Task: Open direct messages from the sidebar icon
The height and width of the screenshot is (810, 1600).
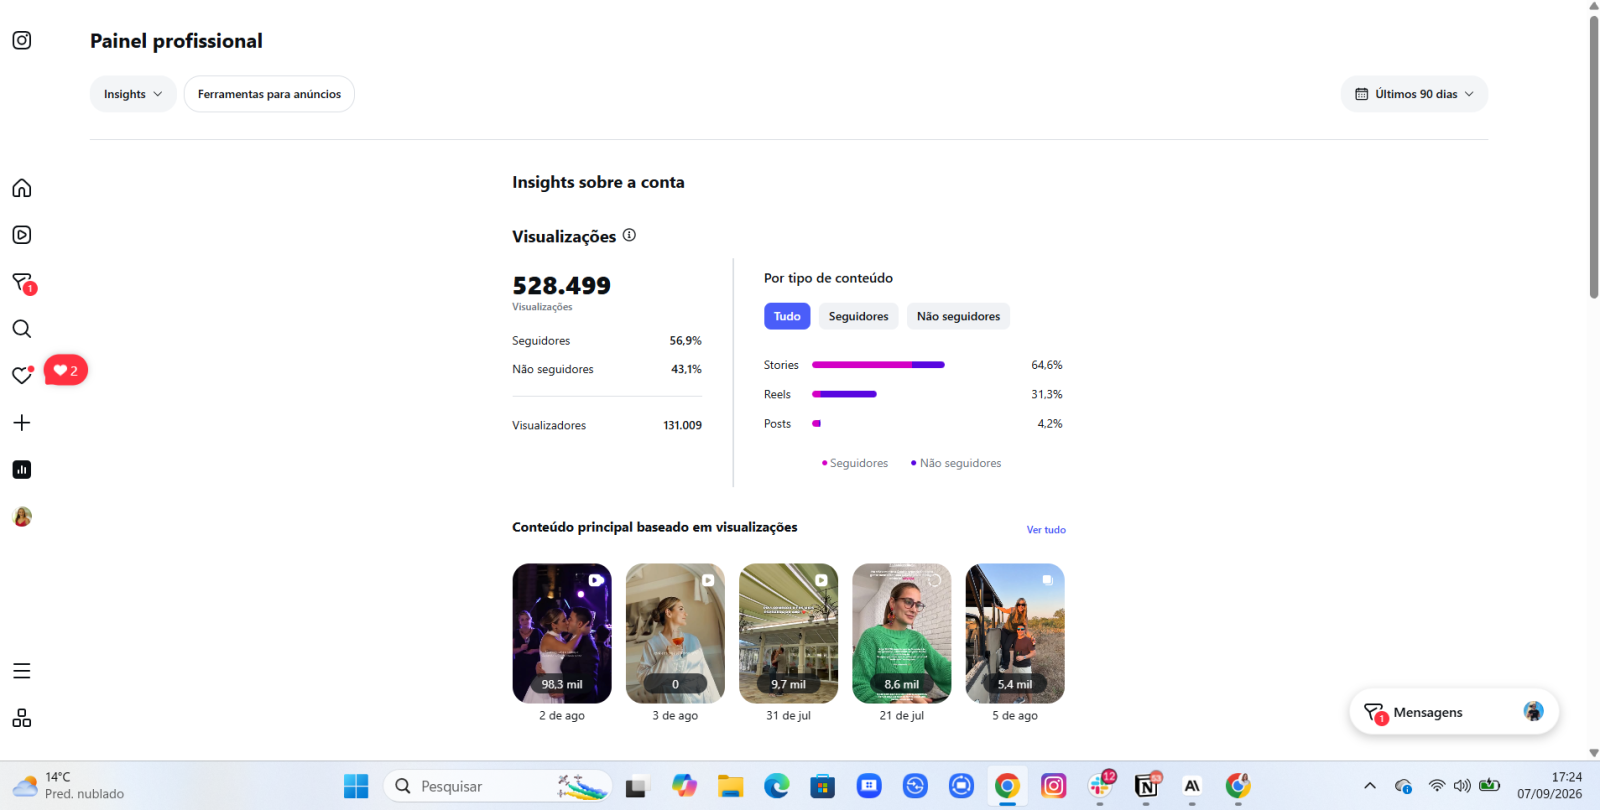Action: click(x=22, y=282)
